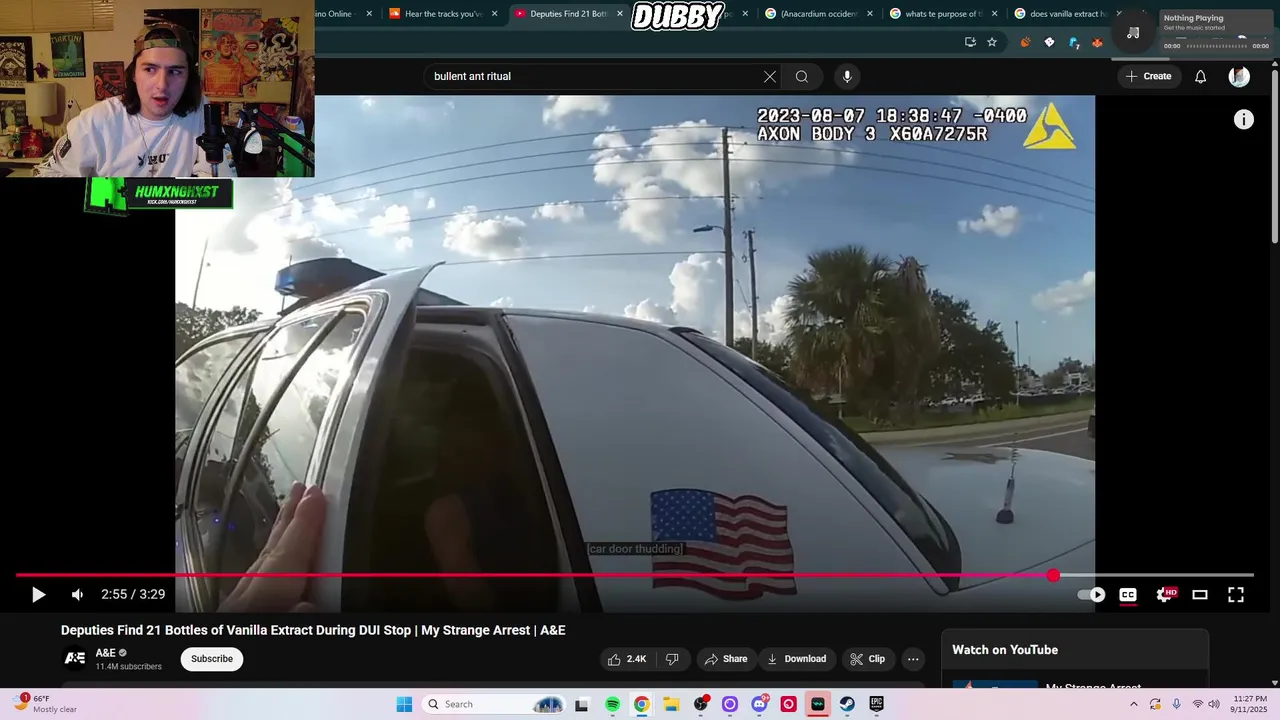Click the Download button
The height and width of the screenshot is (720, 1280).
click(797, 659)
